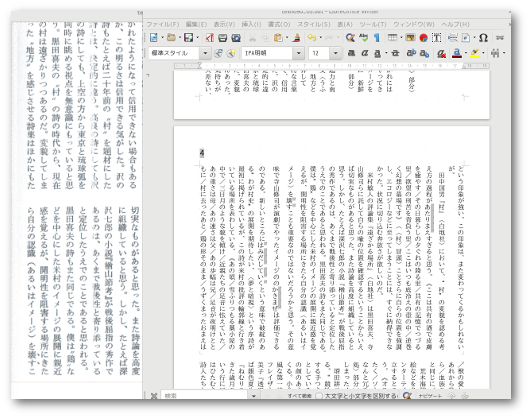Open the New Document dropdown arrow

point(162,38)
